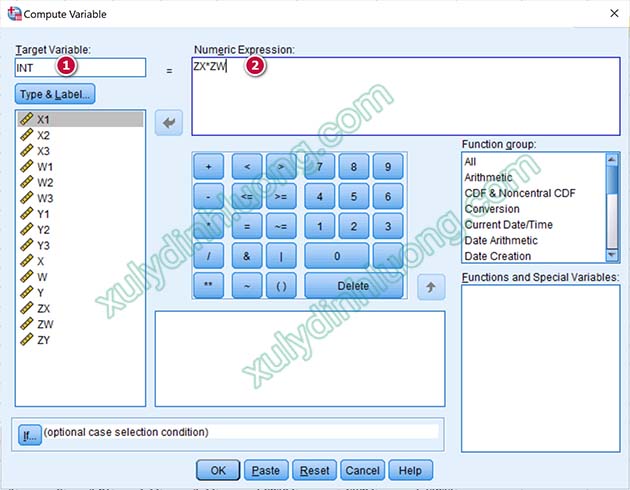
Task: Select Current Date/Time function group
Action: 534,225
